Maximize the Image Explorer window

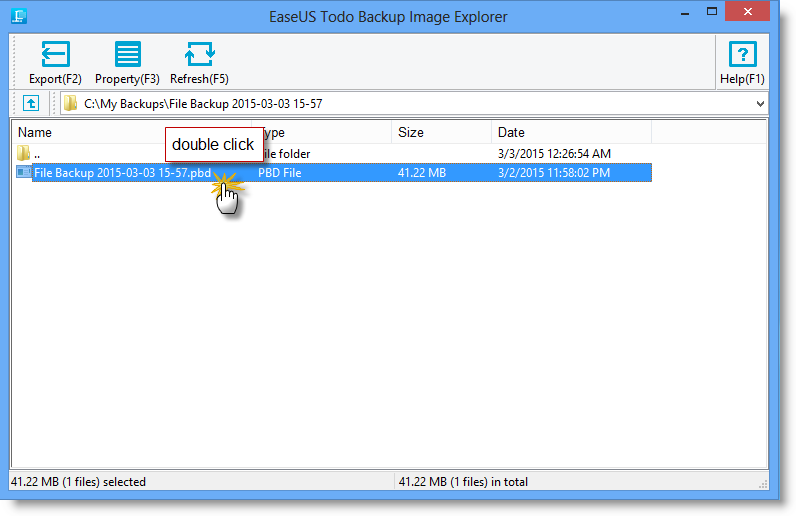pyautogui.click(x=712, y=11)
